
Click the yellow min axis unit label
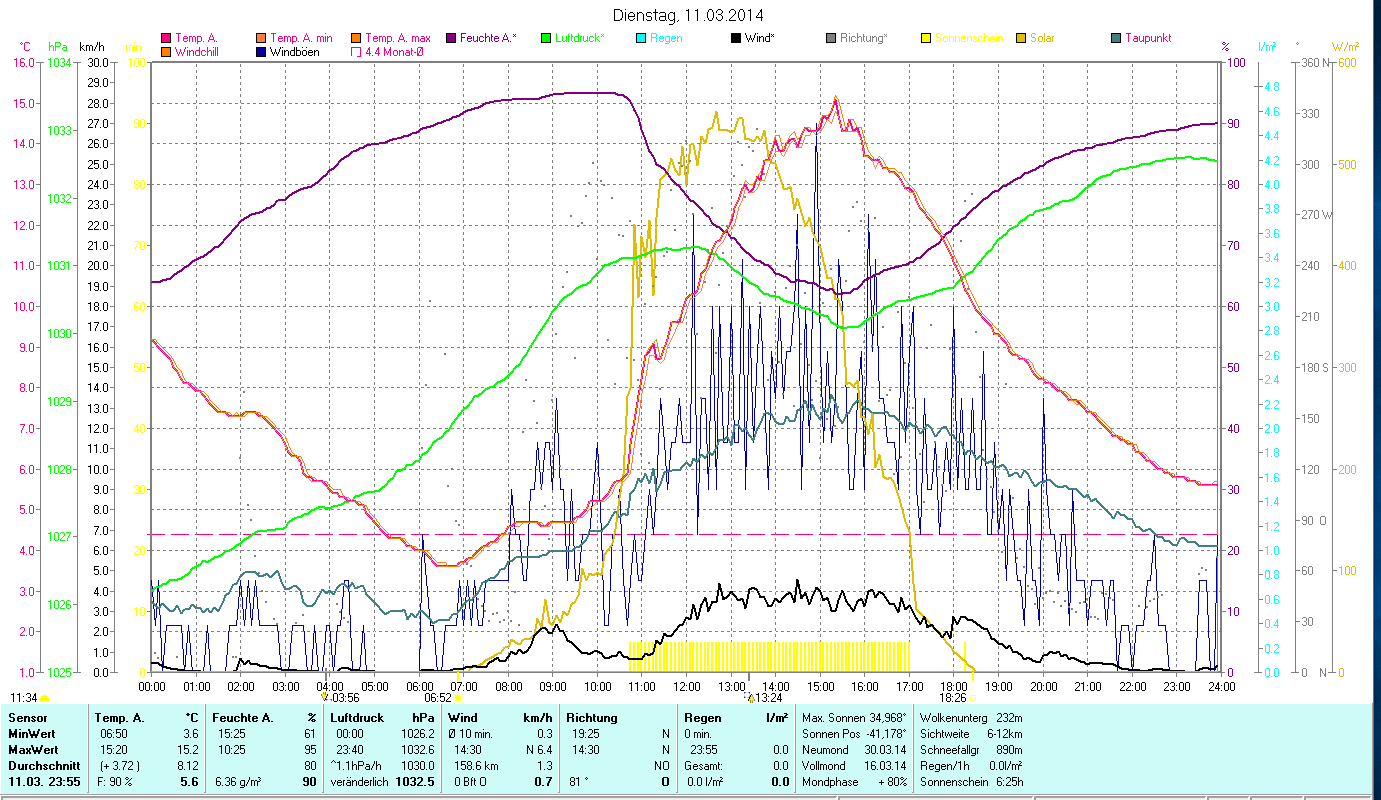tap(133, 47)
